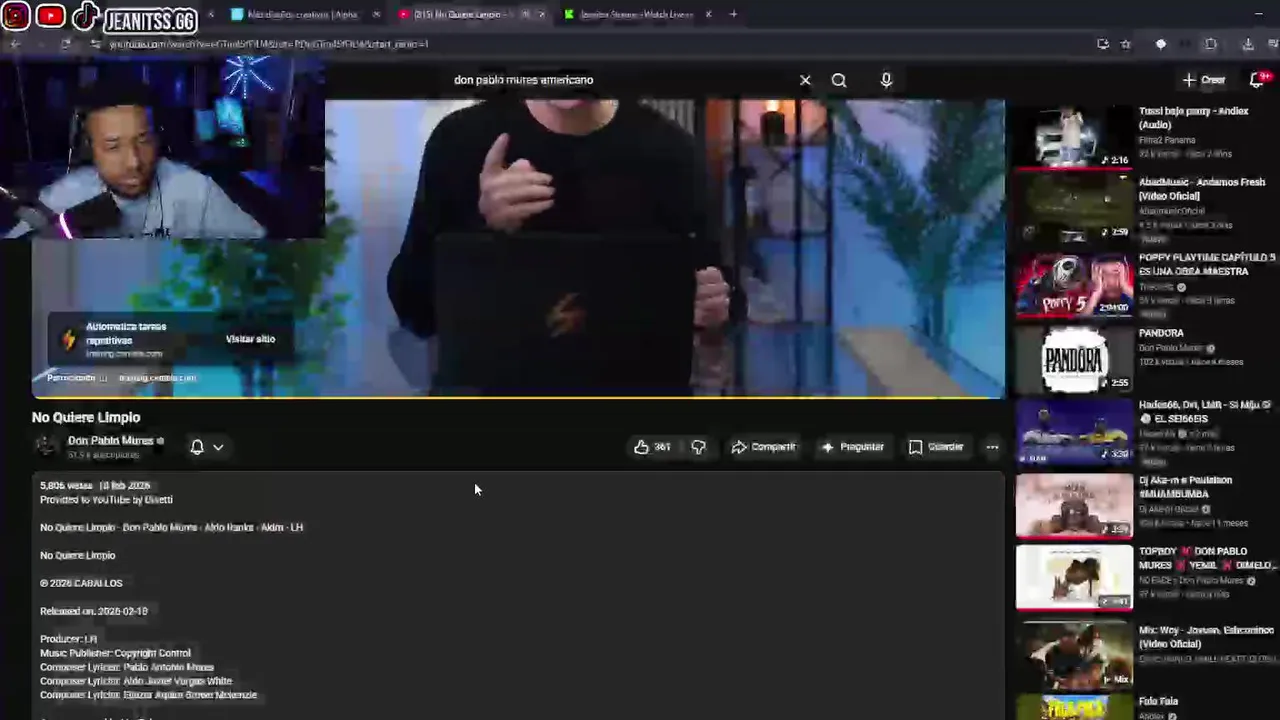The height and width of the screenshot is (720, 1280).
Task: Open Mix Wey Jowsan video thumbnail
Action: click(x=1074, y=654)
